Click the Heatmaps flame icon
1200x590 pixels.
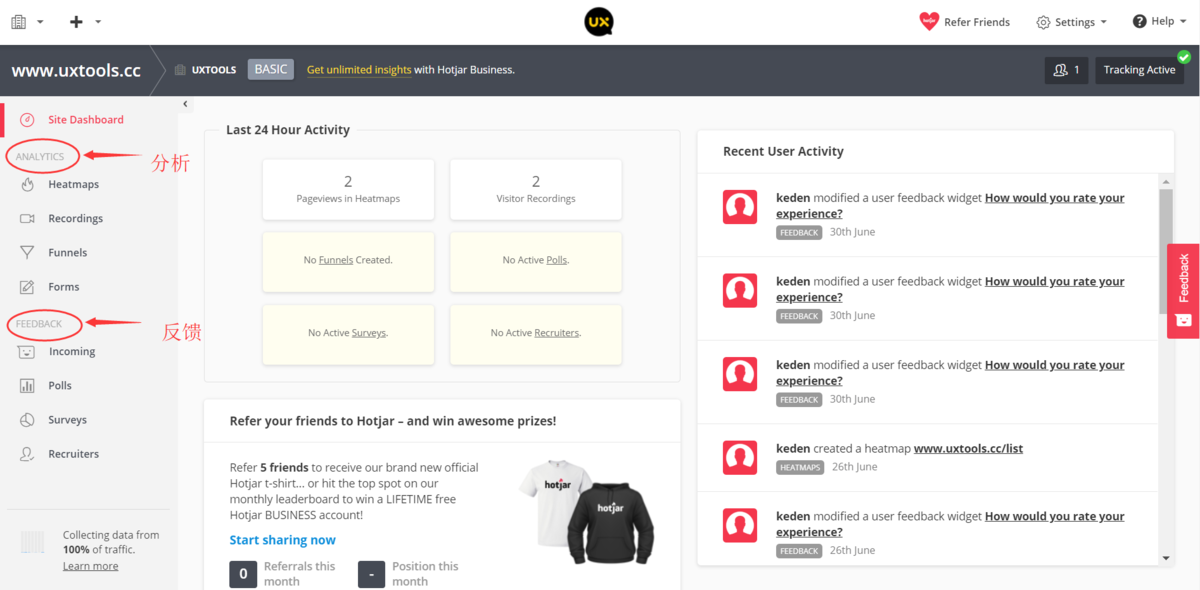pos(27,184)
